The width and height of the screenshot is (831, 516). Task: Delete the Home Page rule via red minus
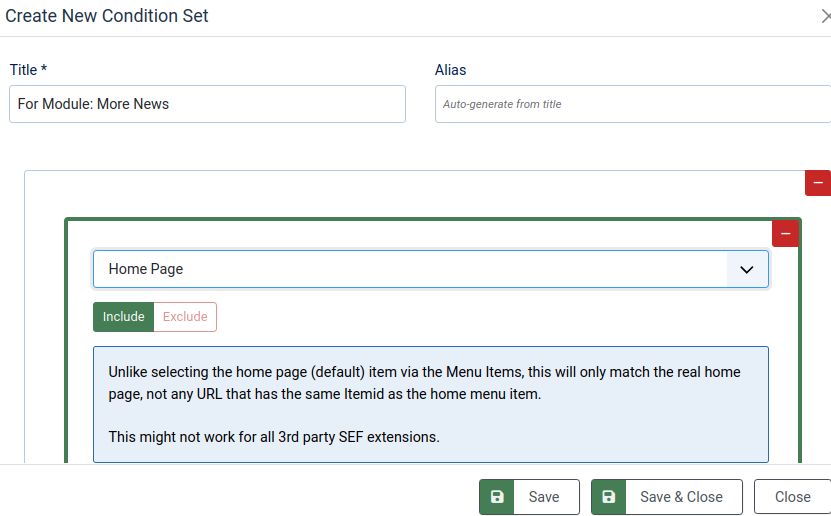(x=785, y=233)
